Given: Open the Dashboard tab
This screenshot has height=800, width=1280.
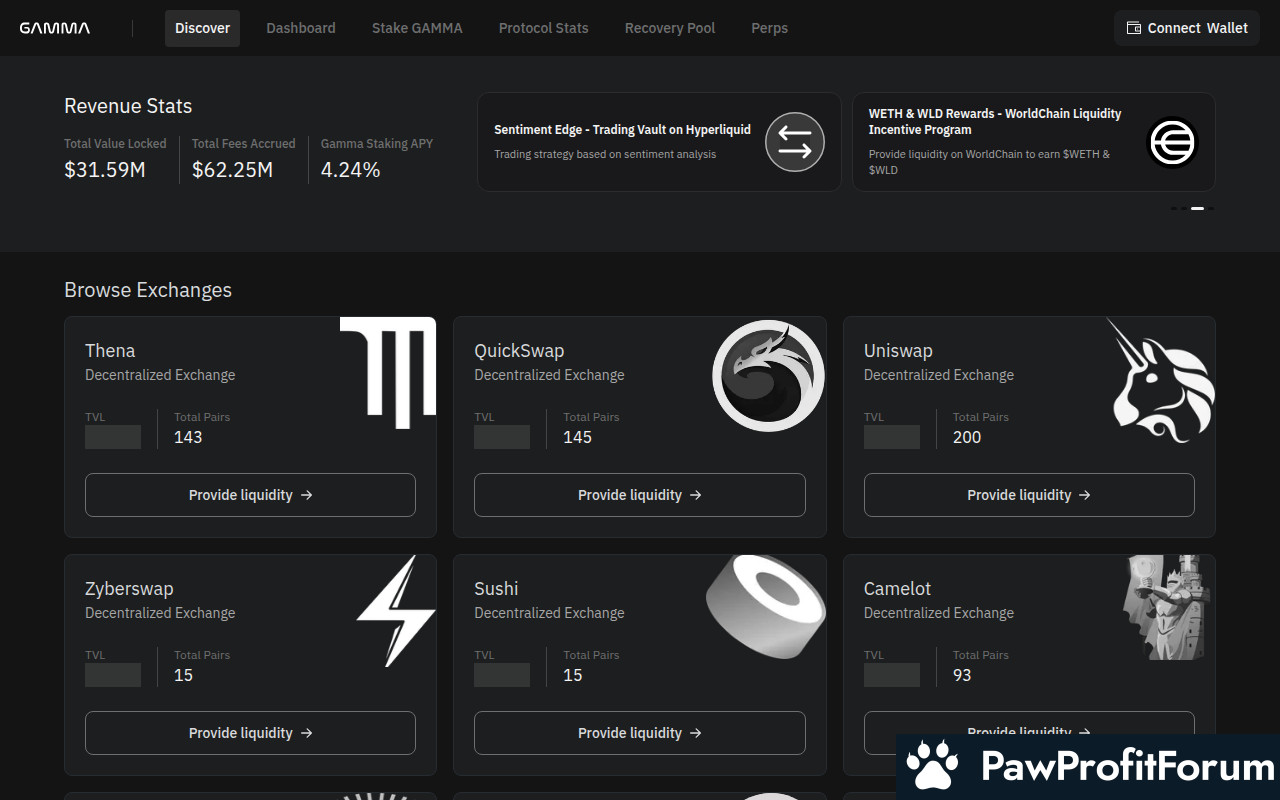Looking at the screenshot, I should [301, 28].
